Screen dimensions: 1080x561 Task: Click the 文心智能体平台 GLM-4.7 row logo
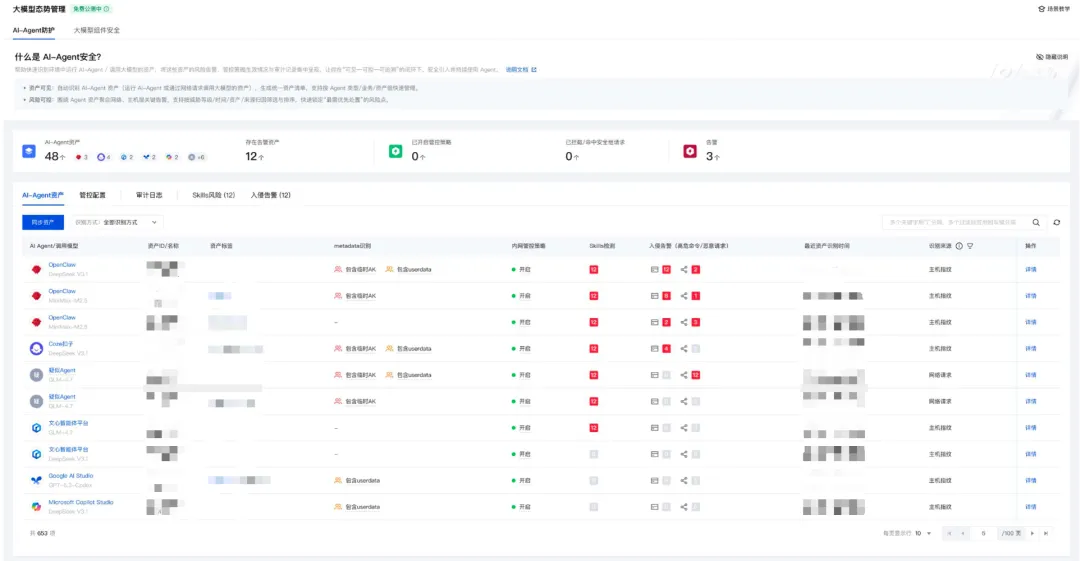pyautogui.click(x=37, y=428)
